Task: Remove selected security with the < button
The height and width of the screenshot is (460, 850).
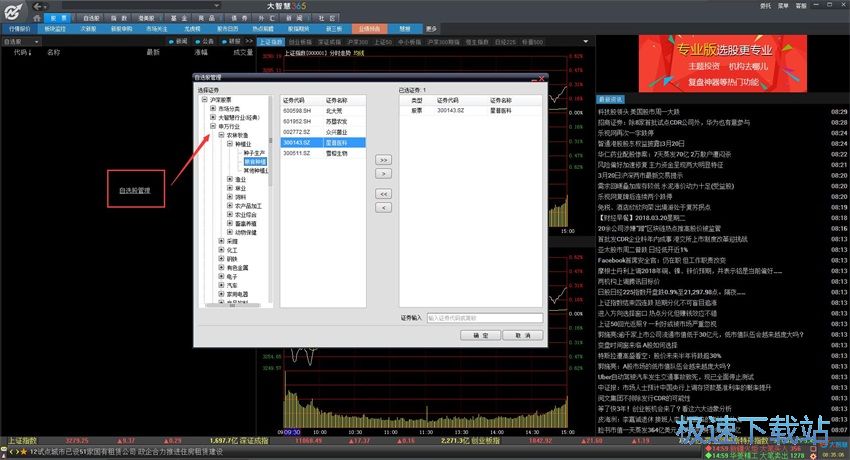Action: (x=383, y=208)
